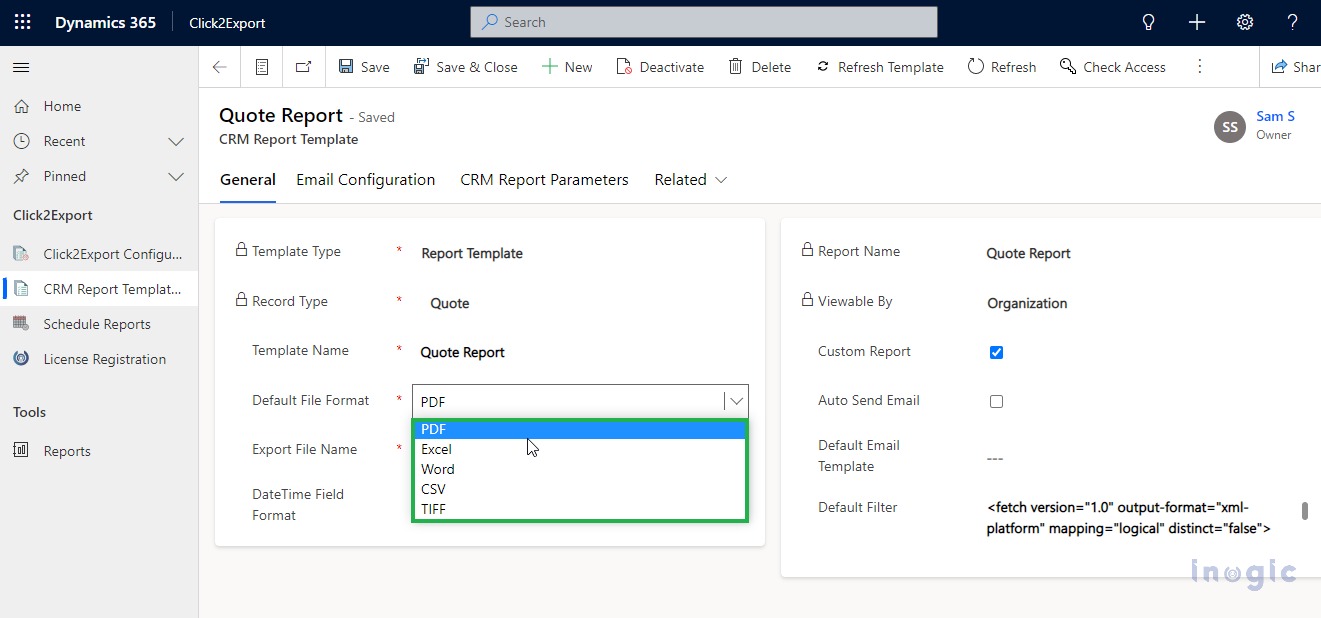Image resolution: width=1321 pixels, height=618 pixels.
Task: Collapse the Default File Format dropdown arrow
Action: click(736, 401)
